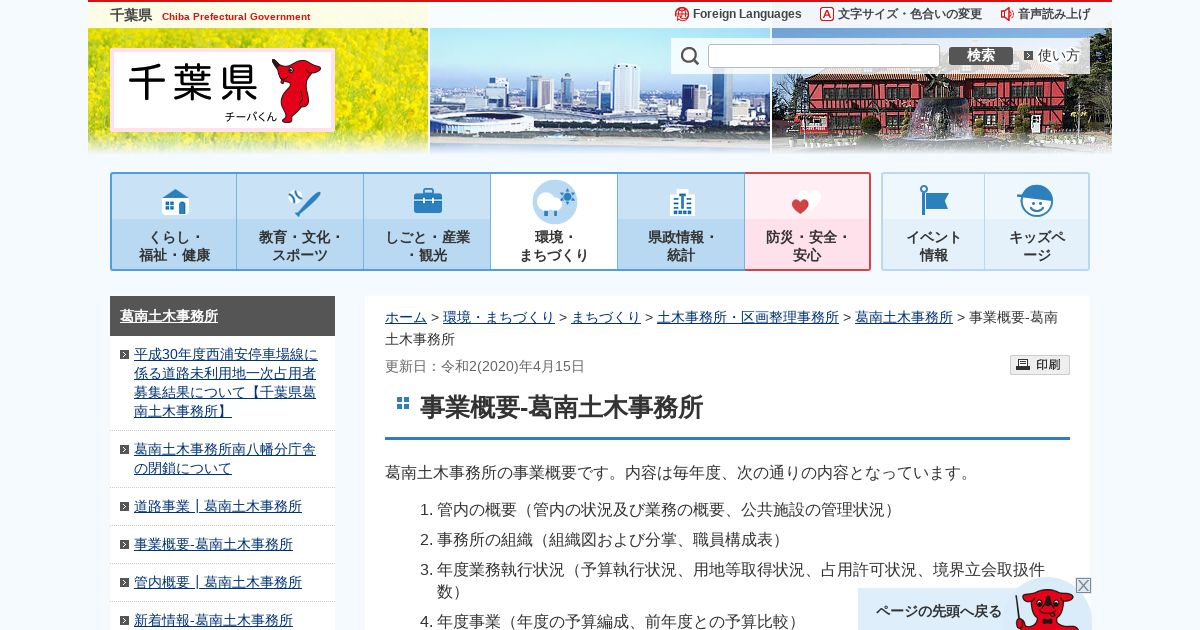The width and height of the screenshot is (1200, 630).
Task: Click the smiley face icon for キッズページ
Action: coord(1036,201)
